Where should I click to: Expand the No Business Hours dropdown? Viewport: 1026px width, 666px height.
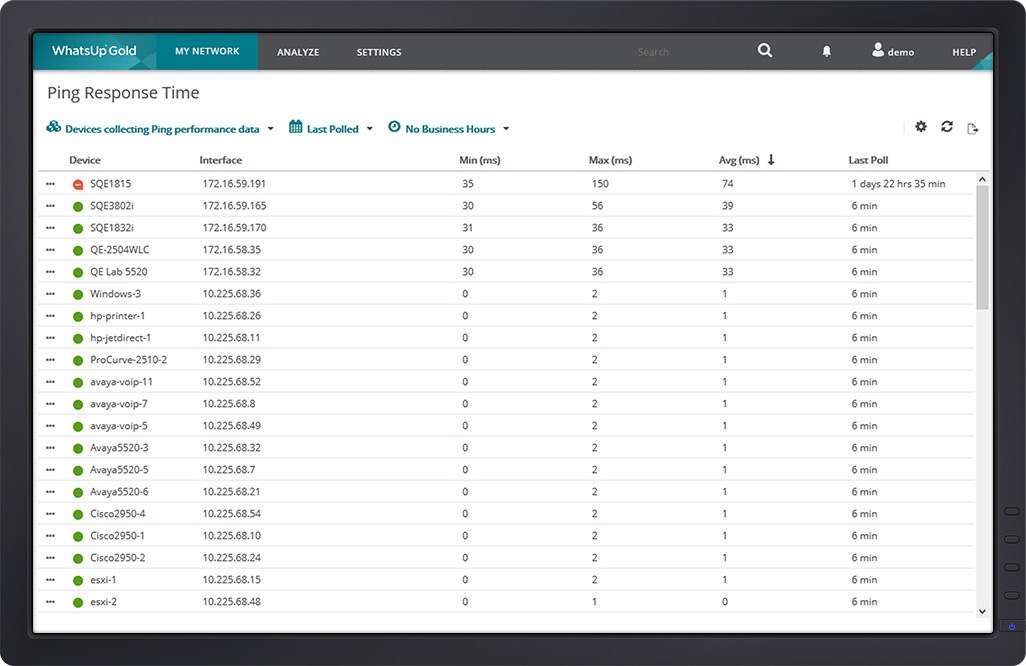[449, 129]
